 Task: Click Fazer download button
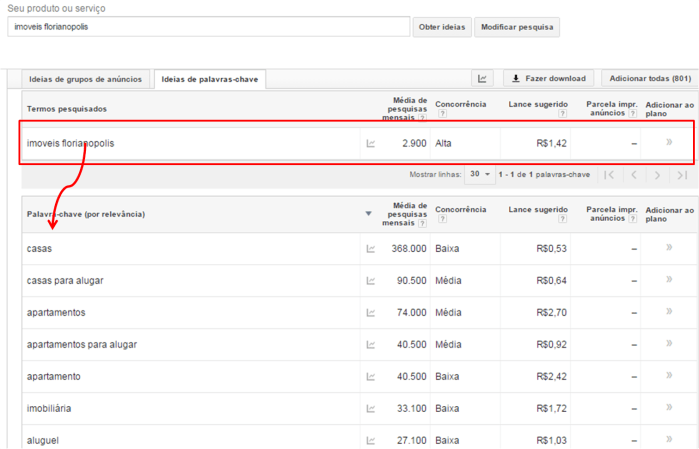(x=549, y=78)
